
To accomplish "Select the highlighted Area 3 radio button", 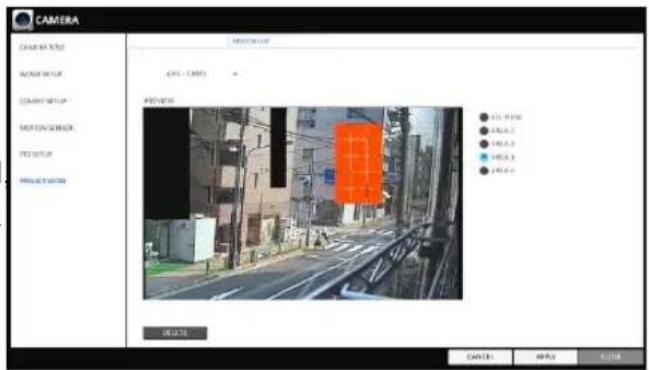I will pos(484,157).
